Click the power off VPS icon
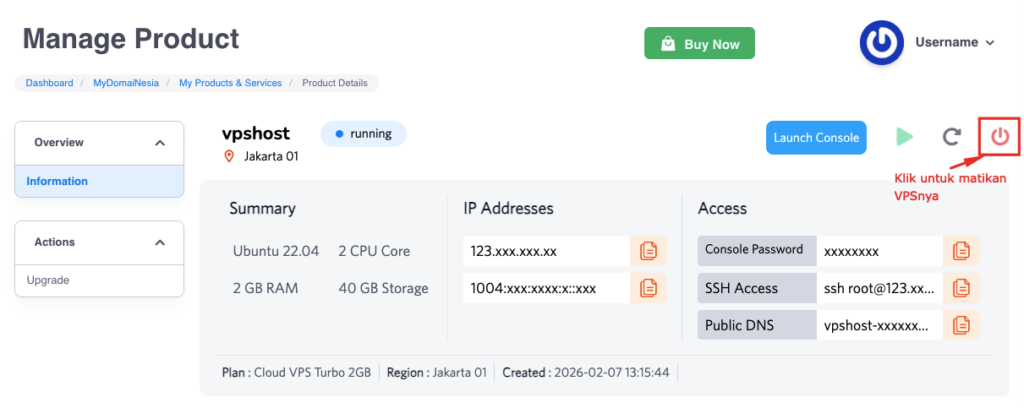The image size is (1024, 408). (1000, 137)
